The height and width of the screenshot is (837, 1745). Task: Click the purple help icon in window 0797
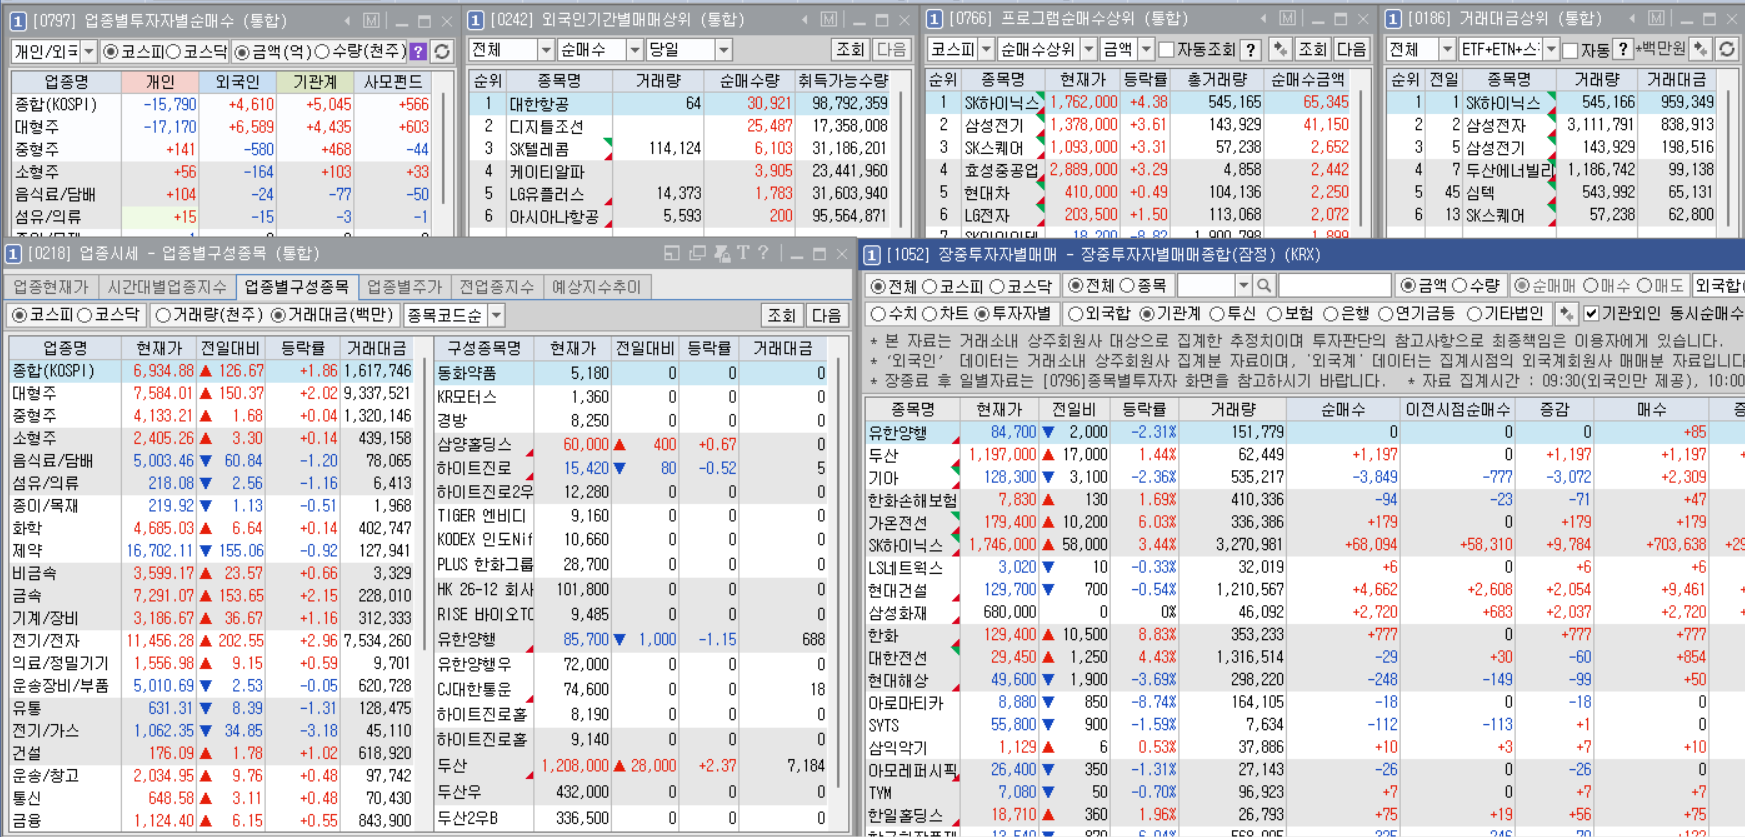click(418, 51)
